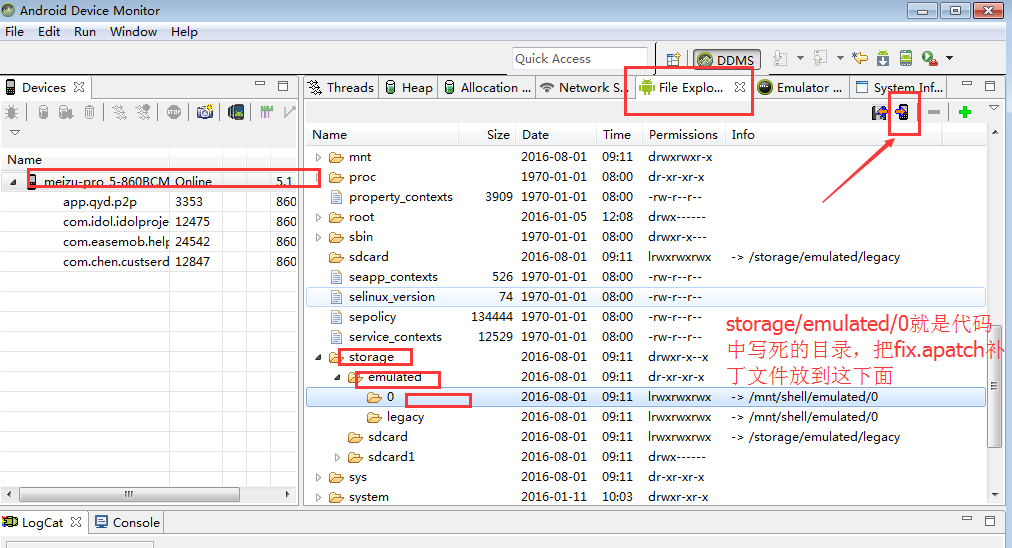
Task: Click the green plus New Folder icon
Action: coord(965,112)
